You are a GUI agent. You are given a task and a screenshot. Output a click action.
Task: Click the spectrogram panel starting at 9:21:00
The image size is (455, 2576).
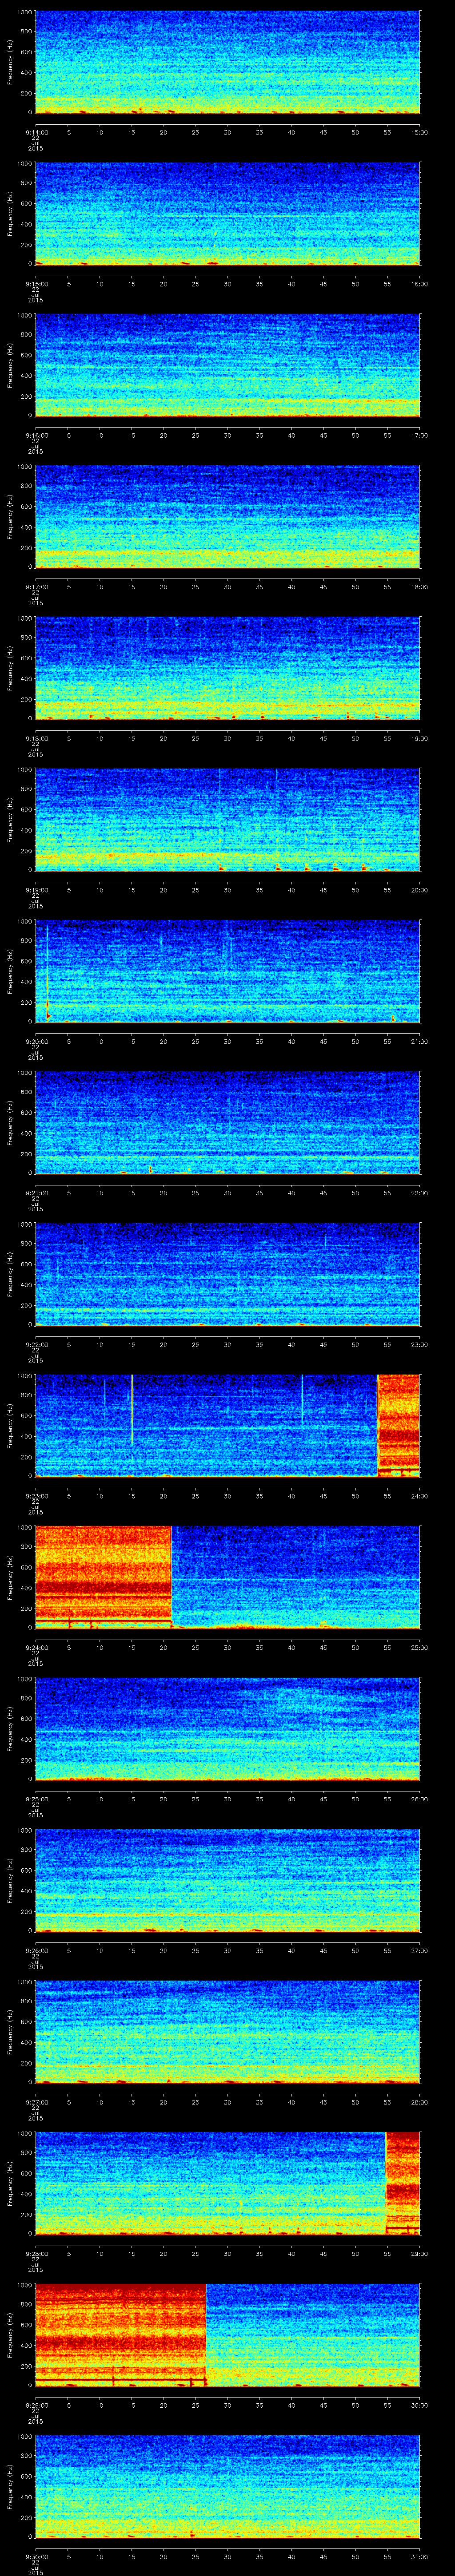coord(227,1123)
